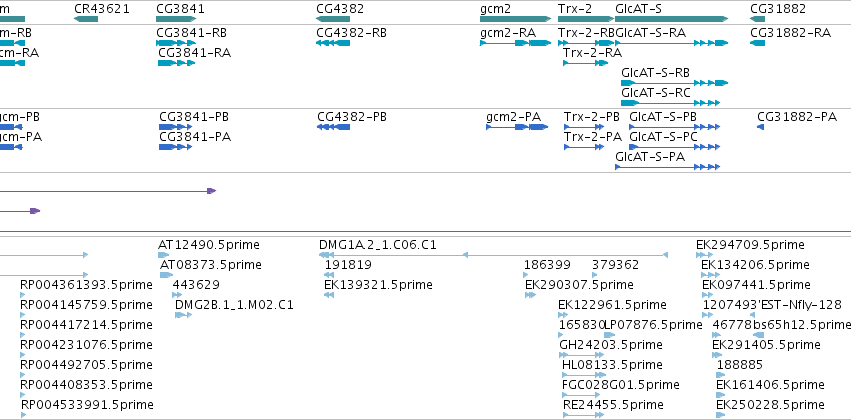Select the gcm2 gene arrow bar
This screenshot has height=420, width=851.
(x=516, y=19)
